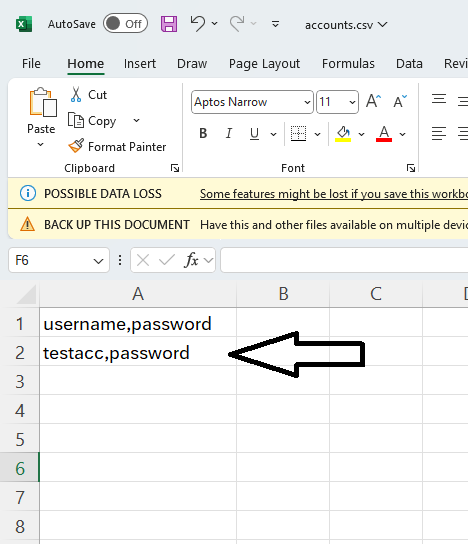Screen dimensions: 468x544
Task: Click the Excel app logo icon
Action: (x=24, y=24)
